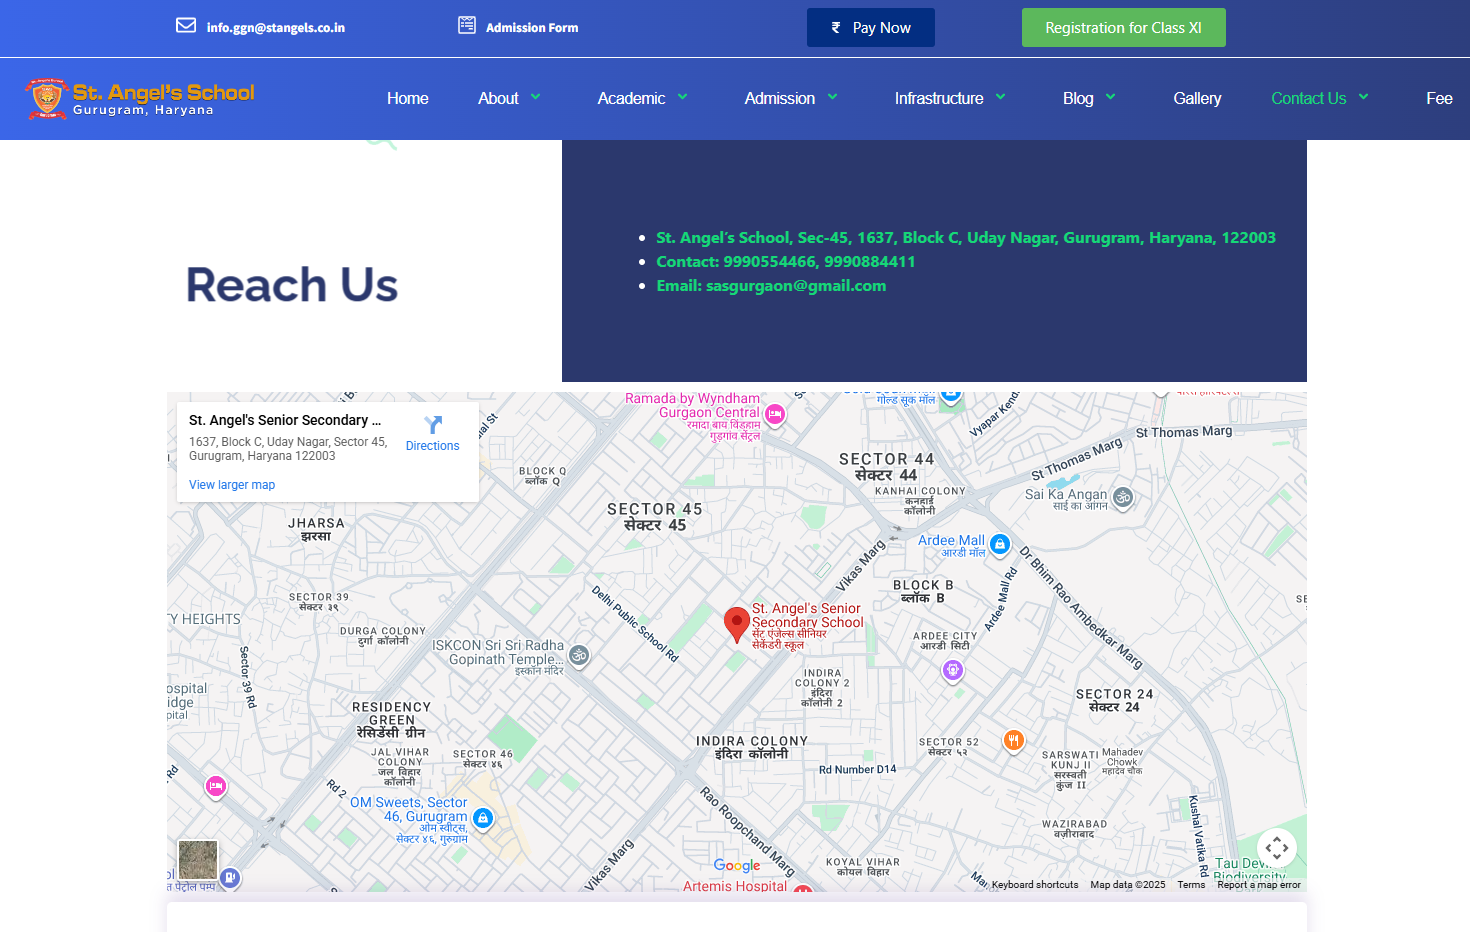Open View larger map link
The image size is (1470, 932).
point(231,484)
